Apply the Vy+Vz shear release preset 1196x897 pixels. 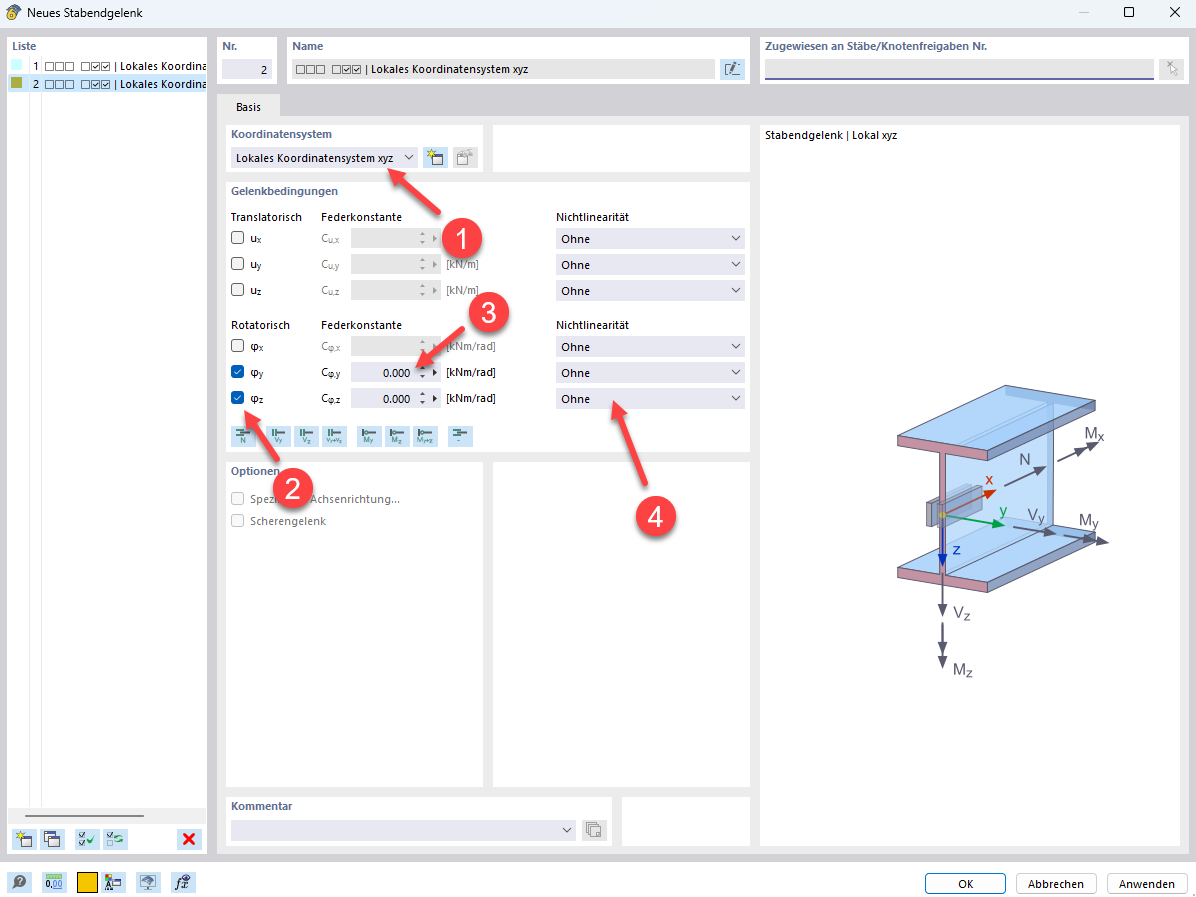click(x=334, y=436)
